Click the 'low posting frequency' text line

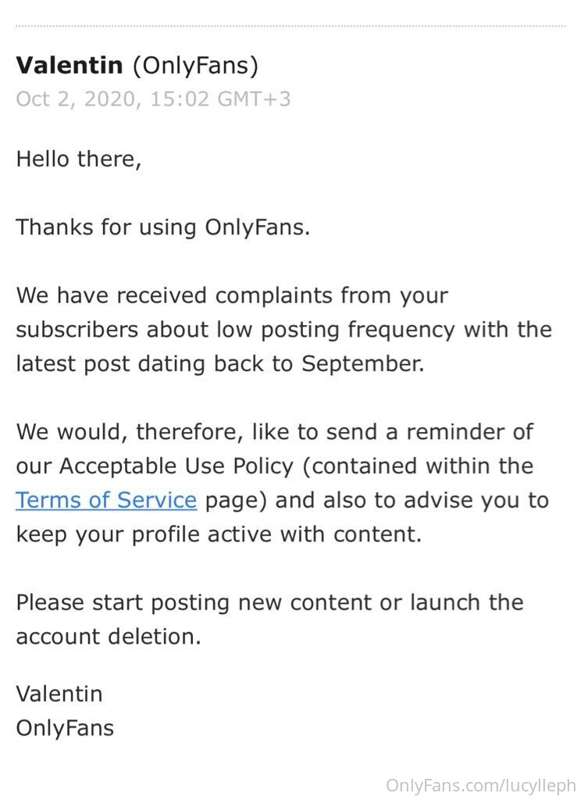coord(284,330)
